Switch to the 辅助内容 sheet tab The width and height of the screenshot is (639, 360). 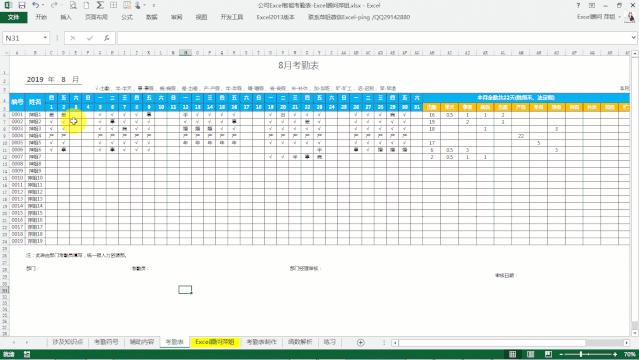point(142,342)
